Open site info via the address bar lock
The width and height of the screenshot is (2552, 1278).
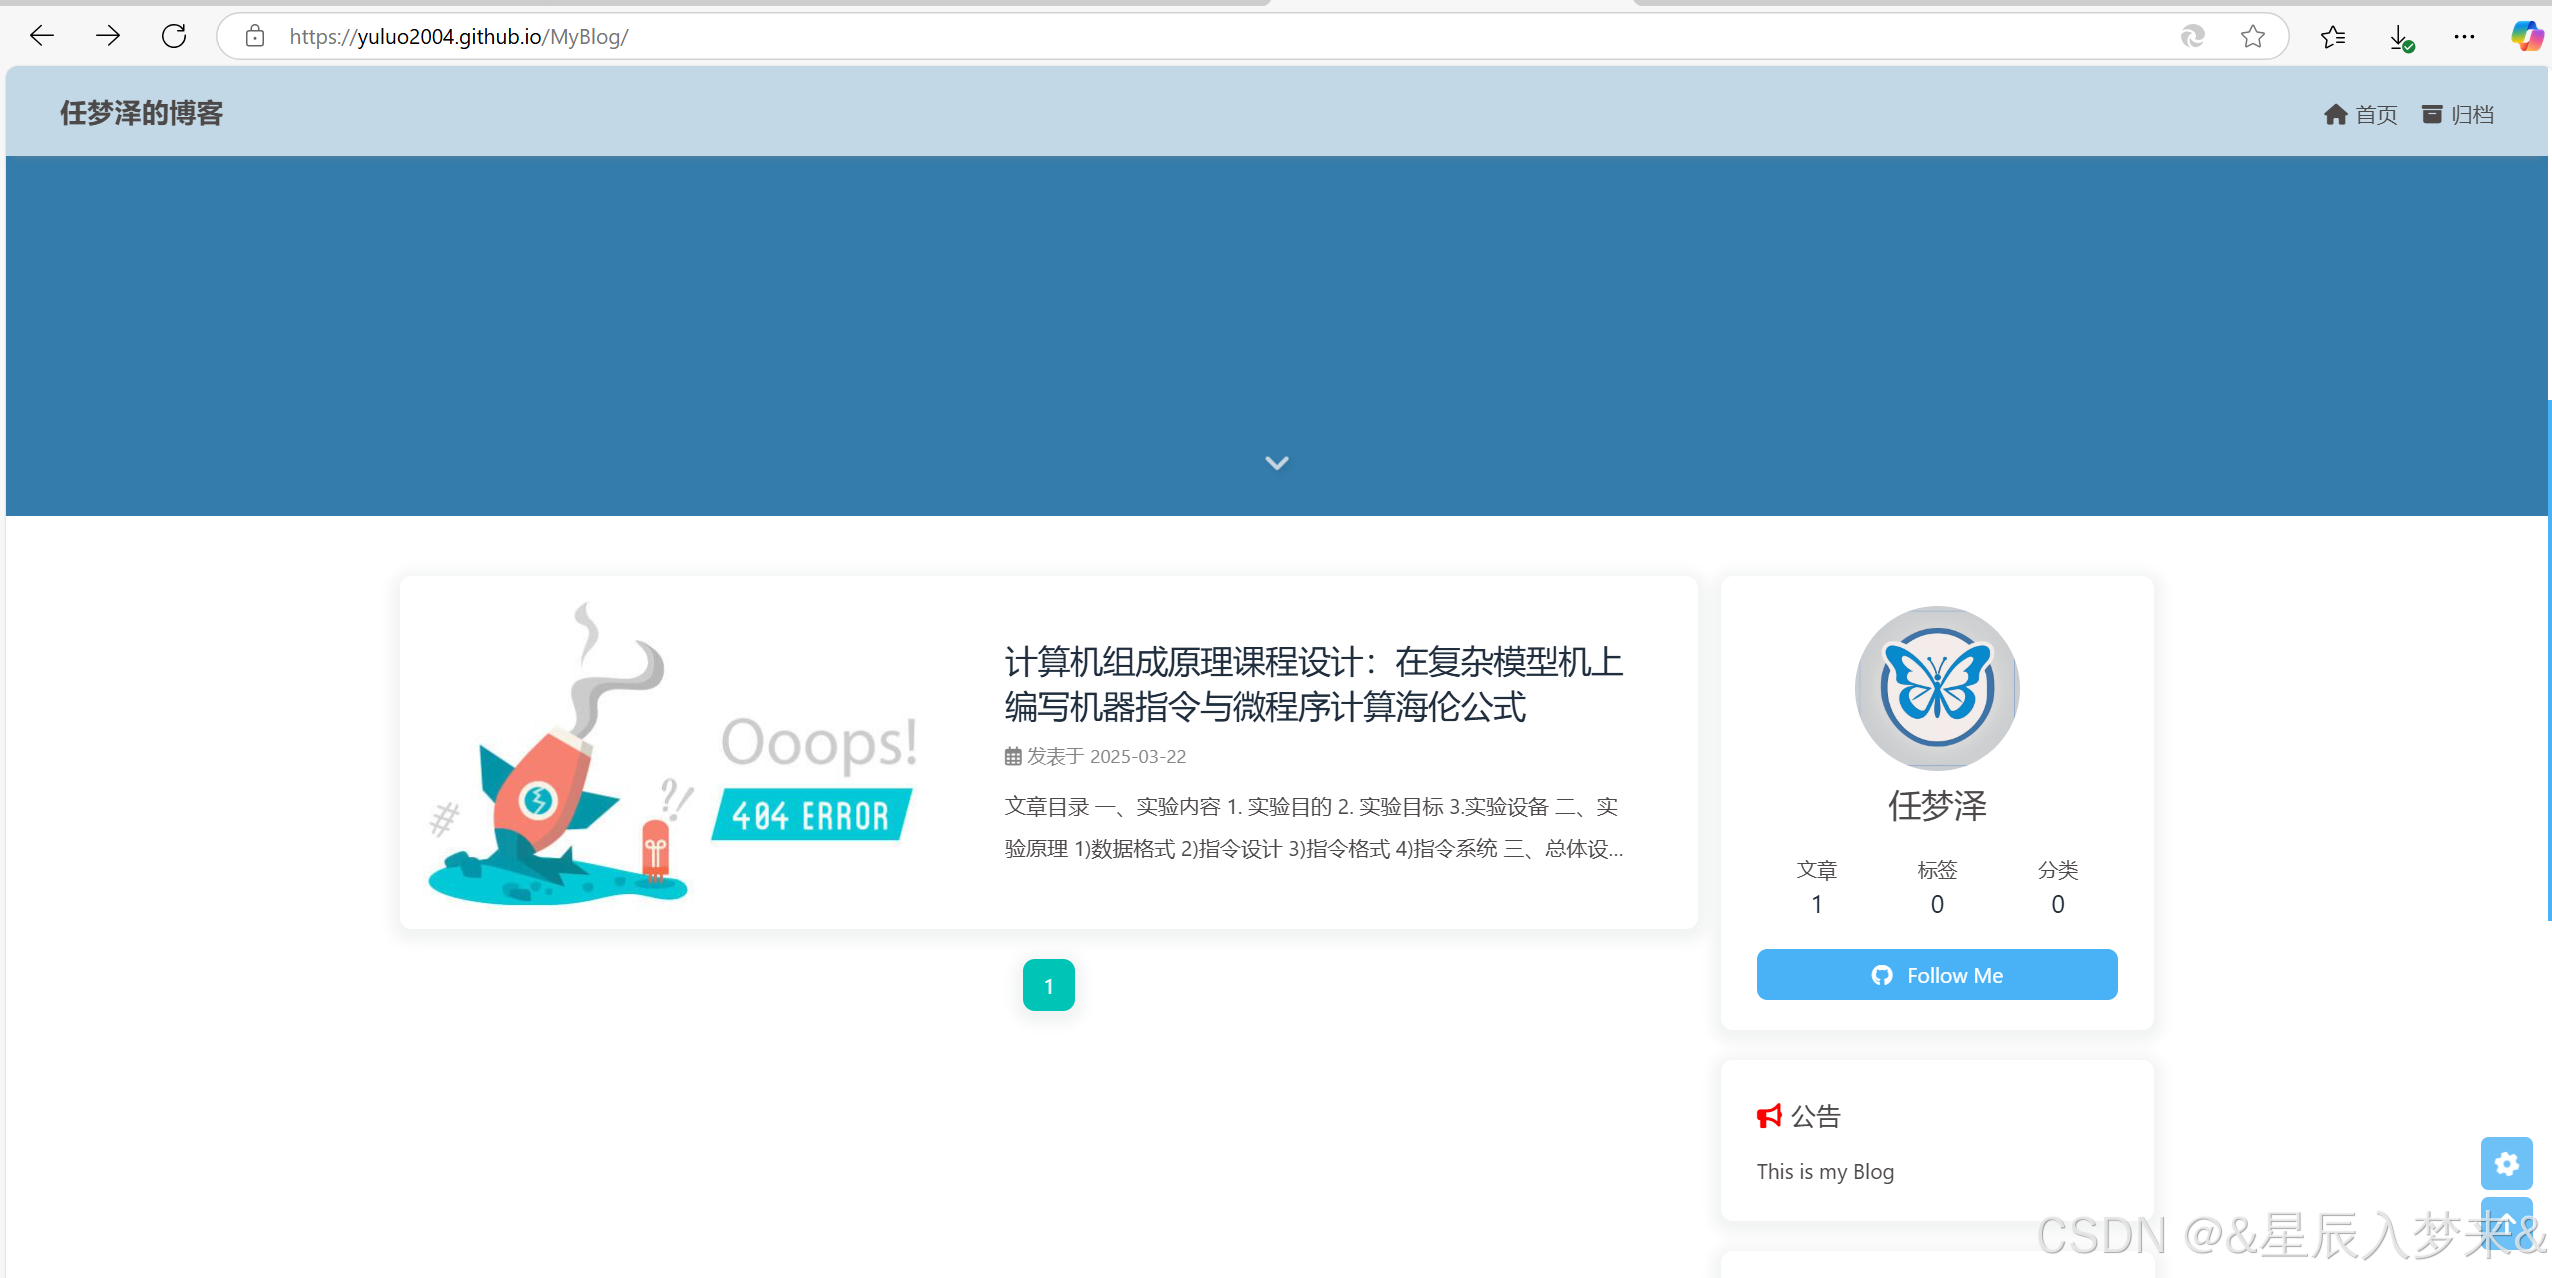pyautogui.click(x=256, y=36)
